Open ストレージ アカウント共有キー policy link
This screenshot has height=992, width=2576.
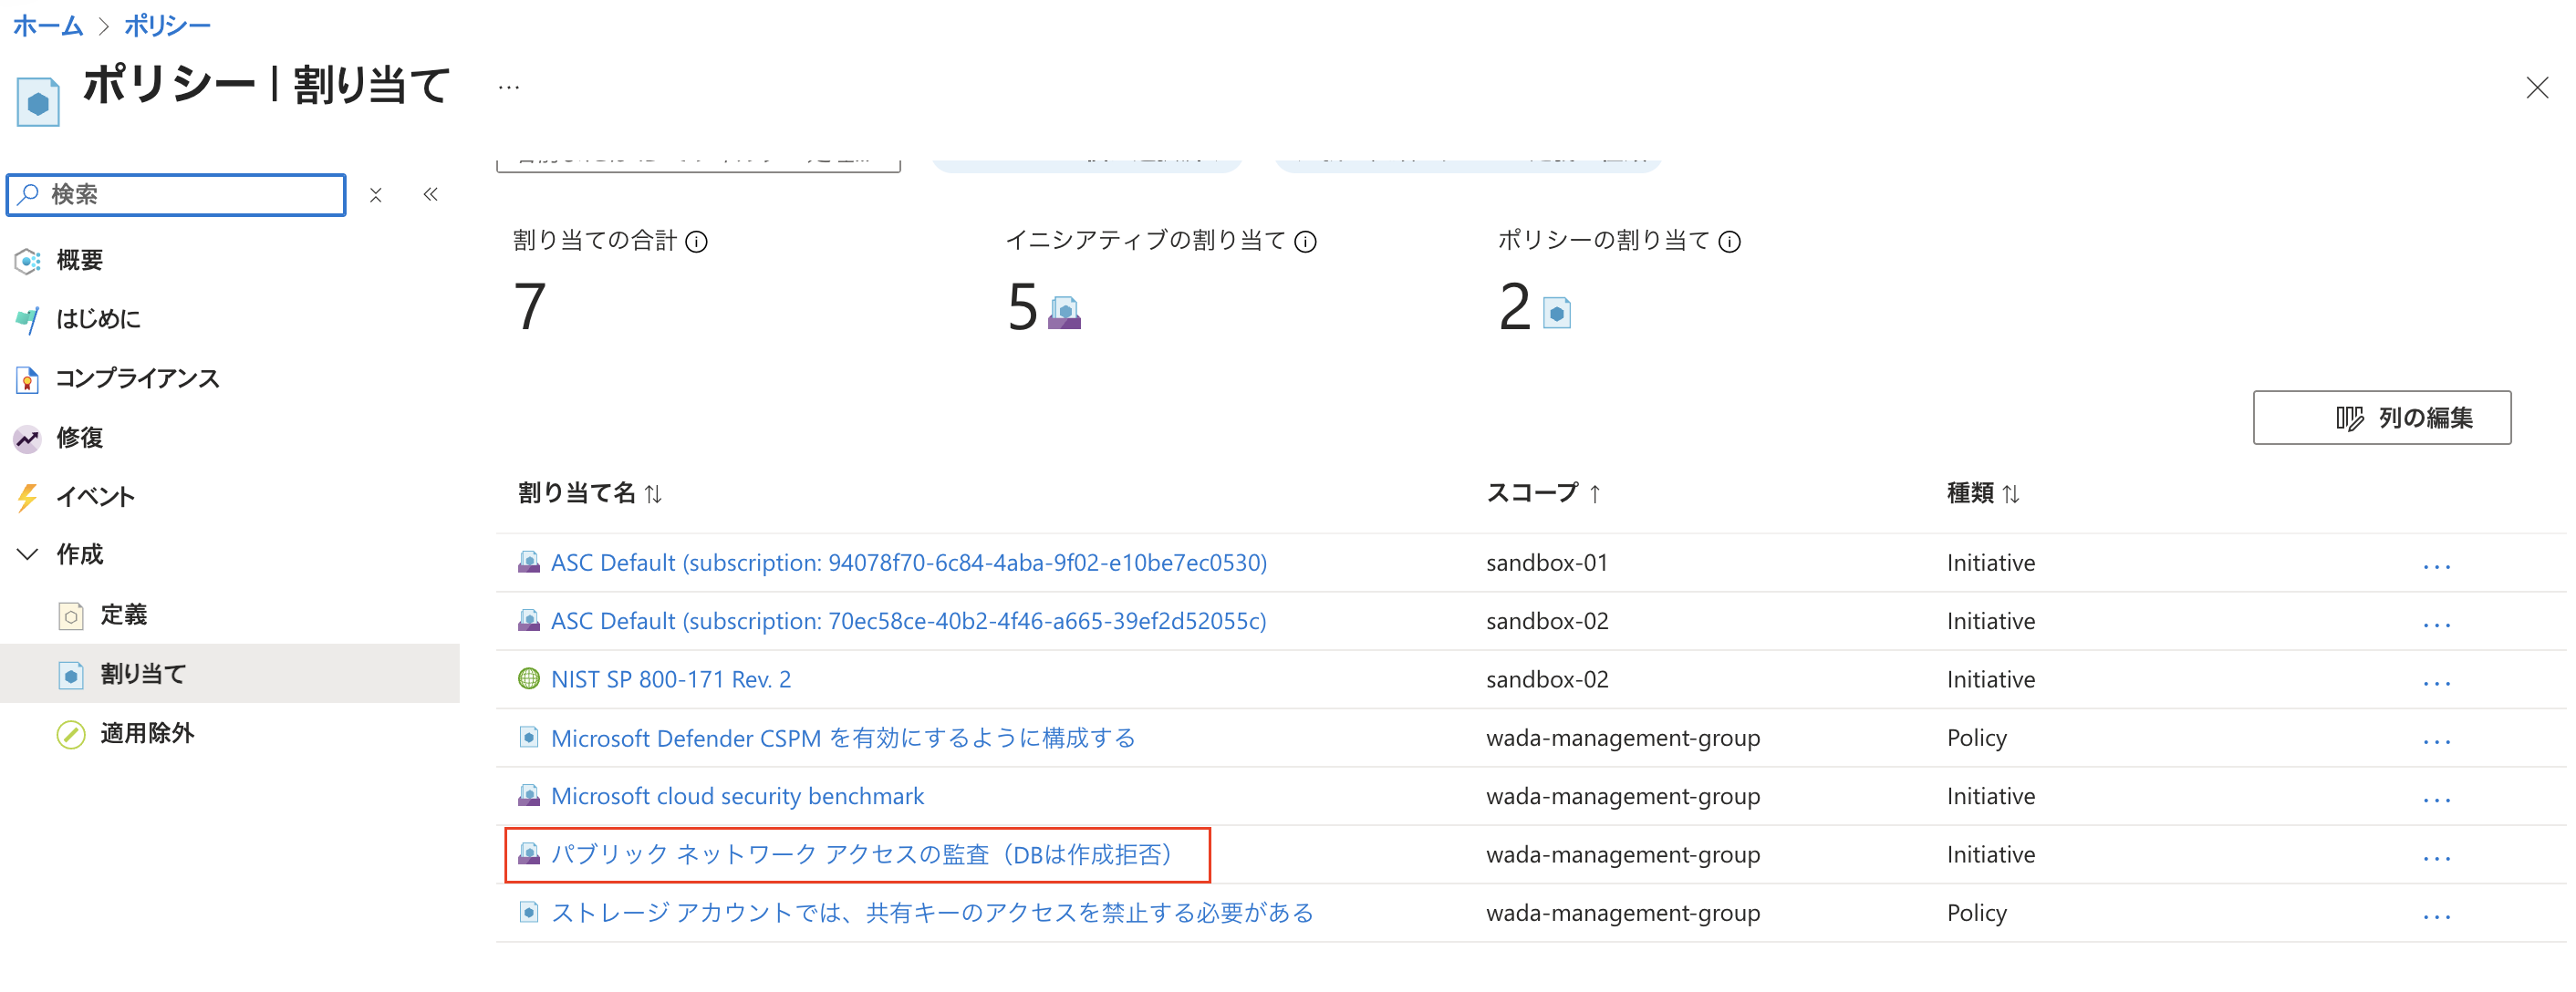[x=932, y=912]
